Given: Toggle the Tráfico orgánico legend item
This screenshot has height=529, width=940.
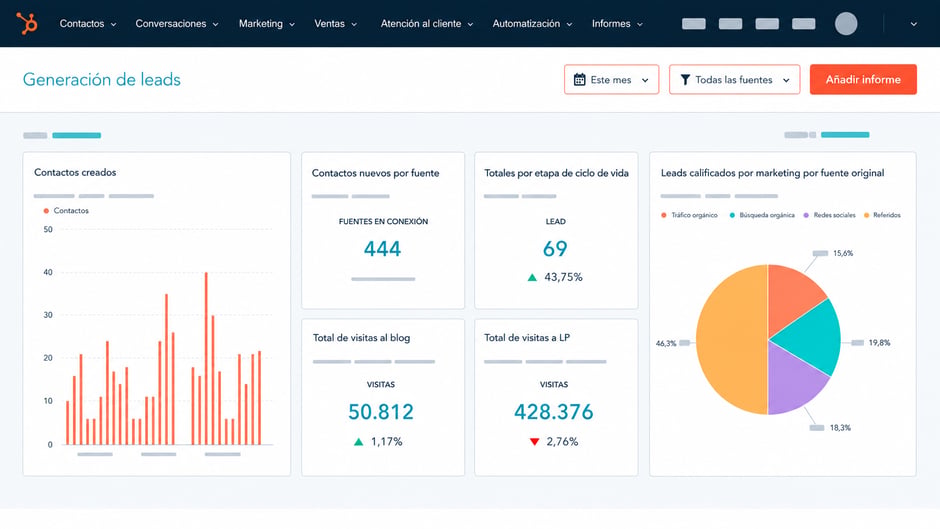Looking at the screenshot, I should [x=689, y=215].
